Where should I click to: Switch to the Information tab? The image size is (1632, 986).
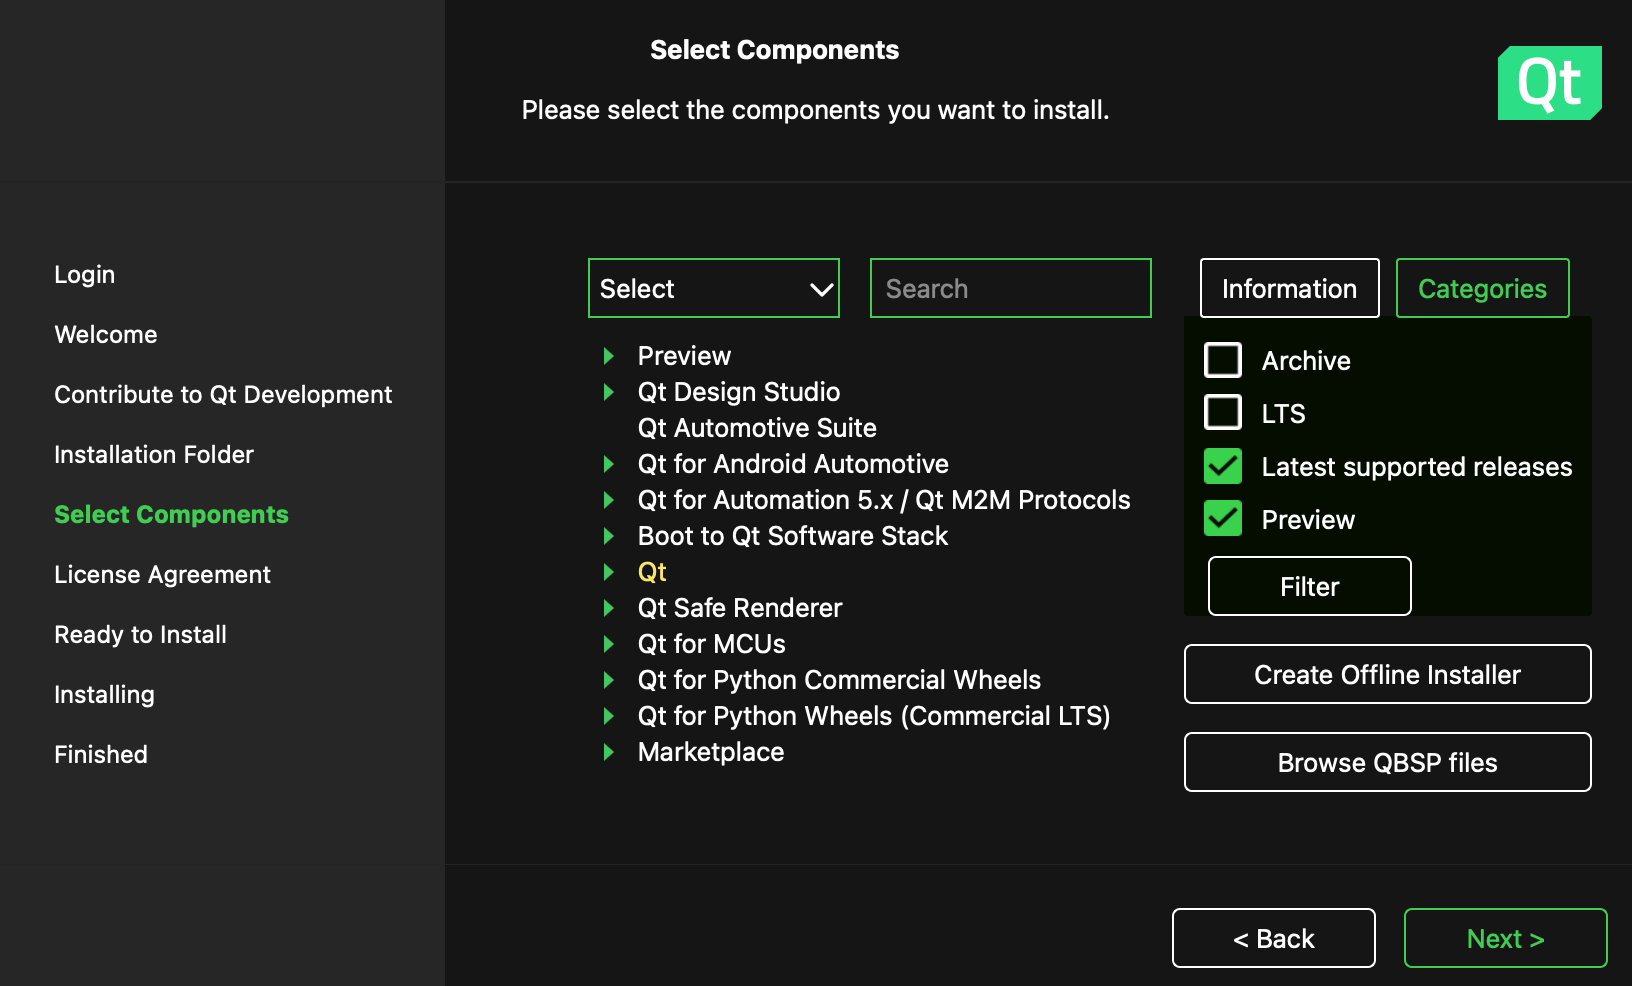tap(1289, 288)
